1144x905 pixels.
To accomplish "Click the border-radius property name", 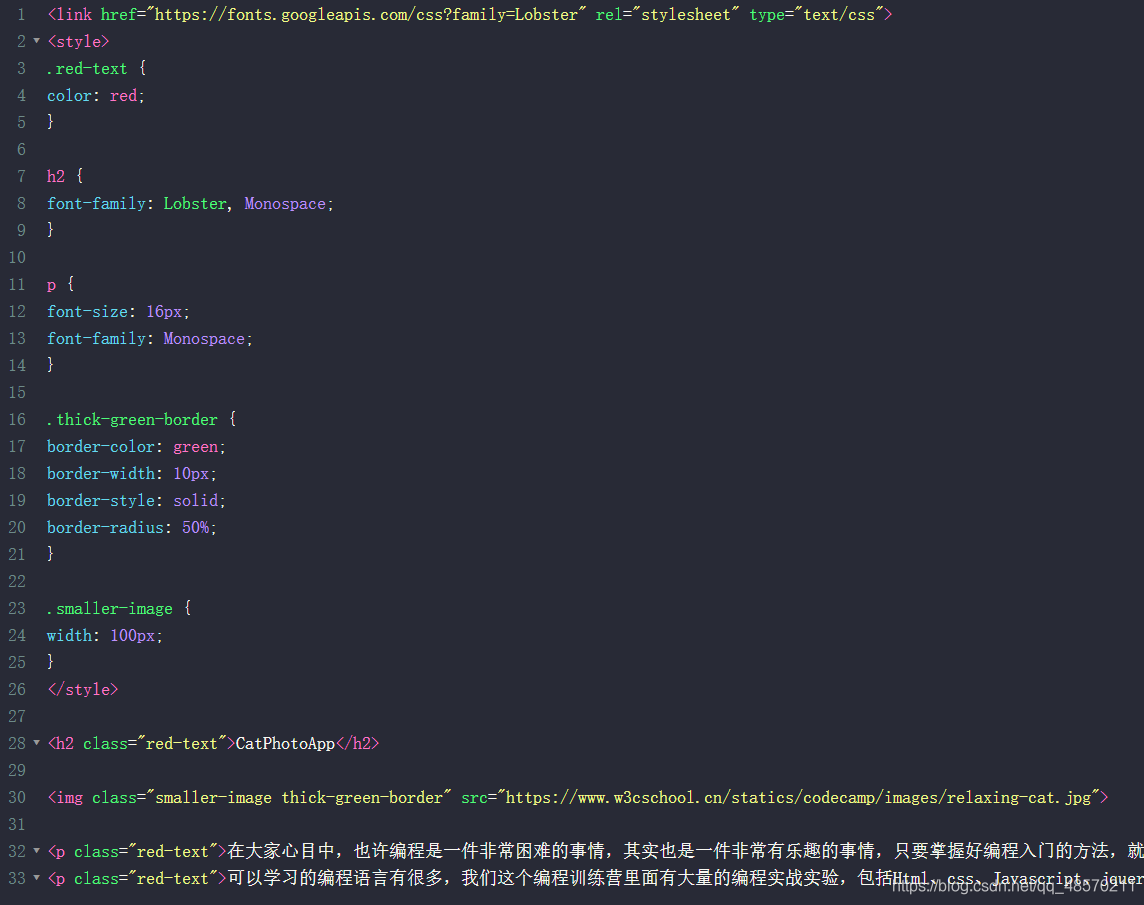I will coord(105,528).
